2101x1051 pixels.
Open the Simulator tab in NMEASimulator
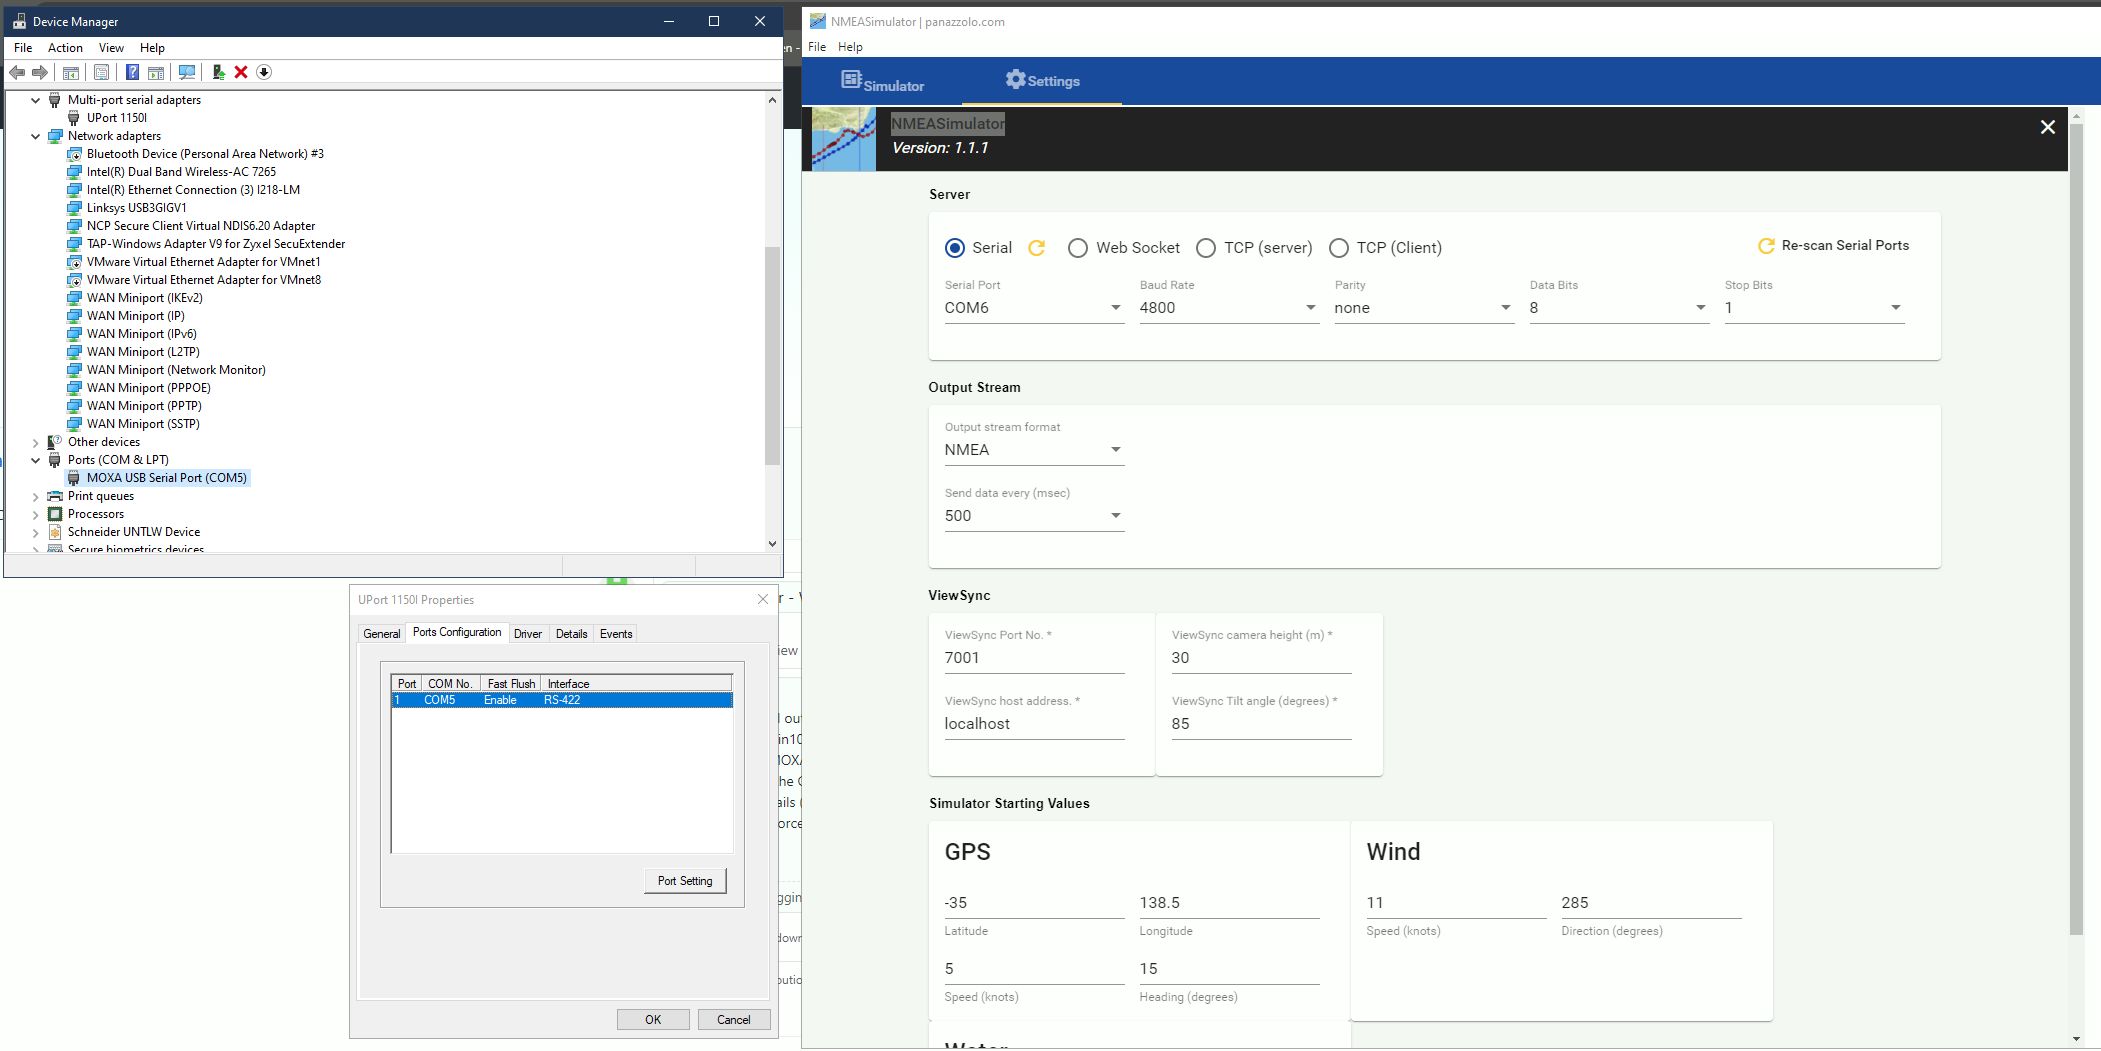(x=884, y=81)
